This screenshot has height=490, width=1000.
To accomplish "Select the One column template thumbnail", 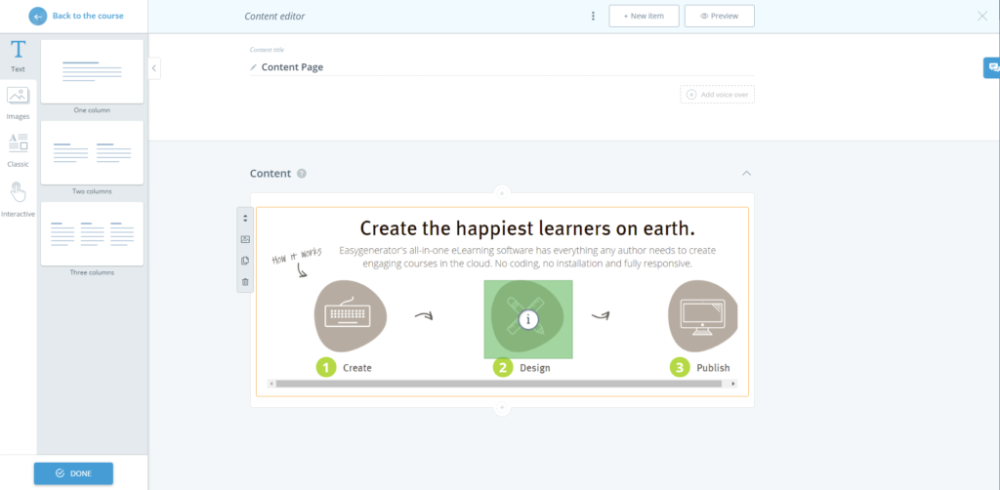I will (92, 71).
